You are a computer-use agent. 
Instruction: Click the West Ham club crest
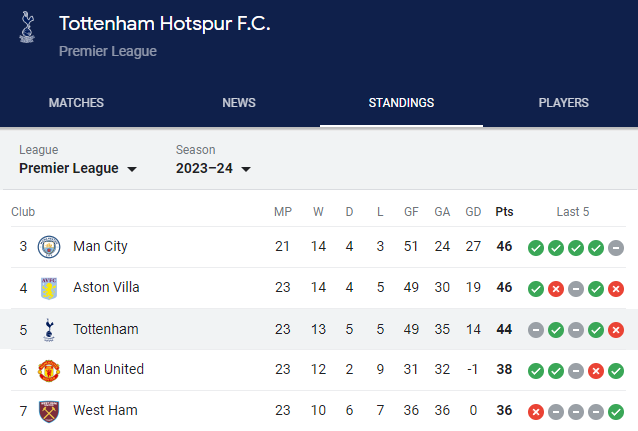49,411
